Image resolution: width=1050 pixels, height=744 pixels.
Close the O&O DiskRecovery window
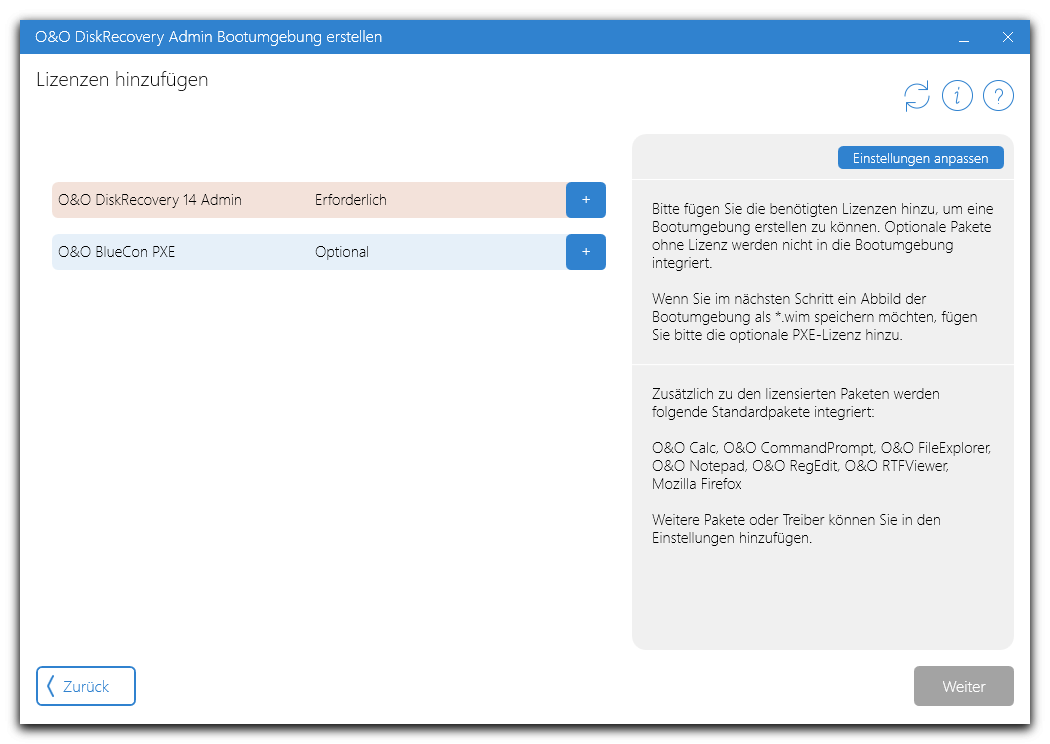(x=1008, y=38)
